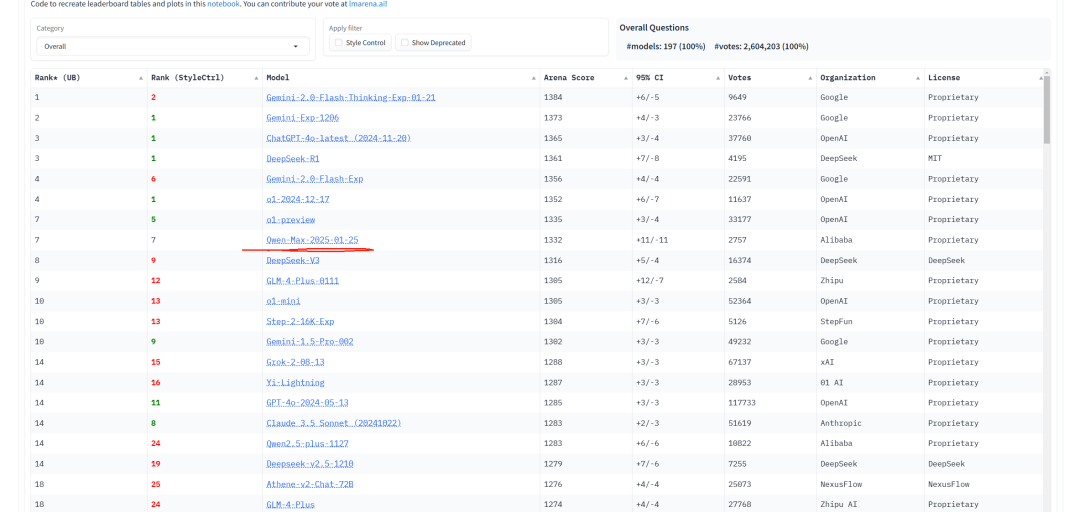Sort by Arena Score column arrow
1080x512 pixels.
pos(625,79)
